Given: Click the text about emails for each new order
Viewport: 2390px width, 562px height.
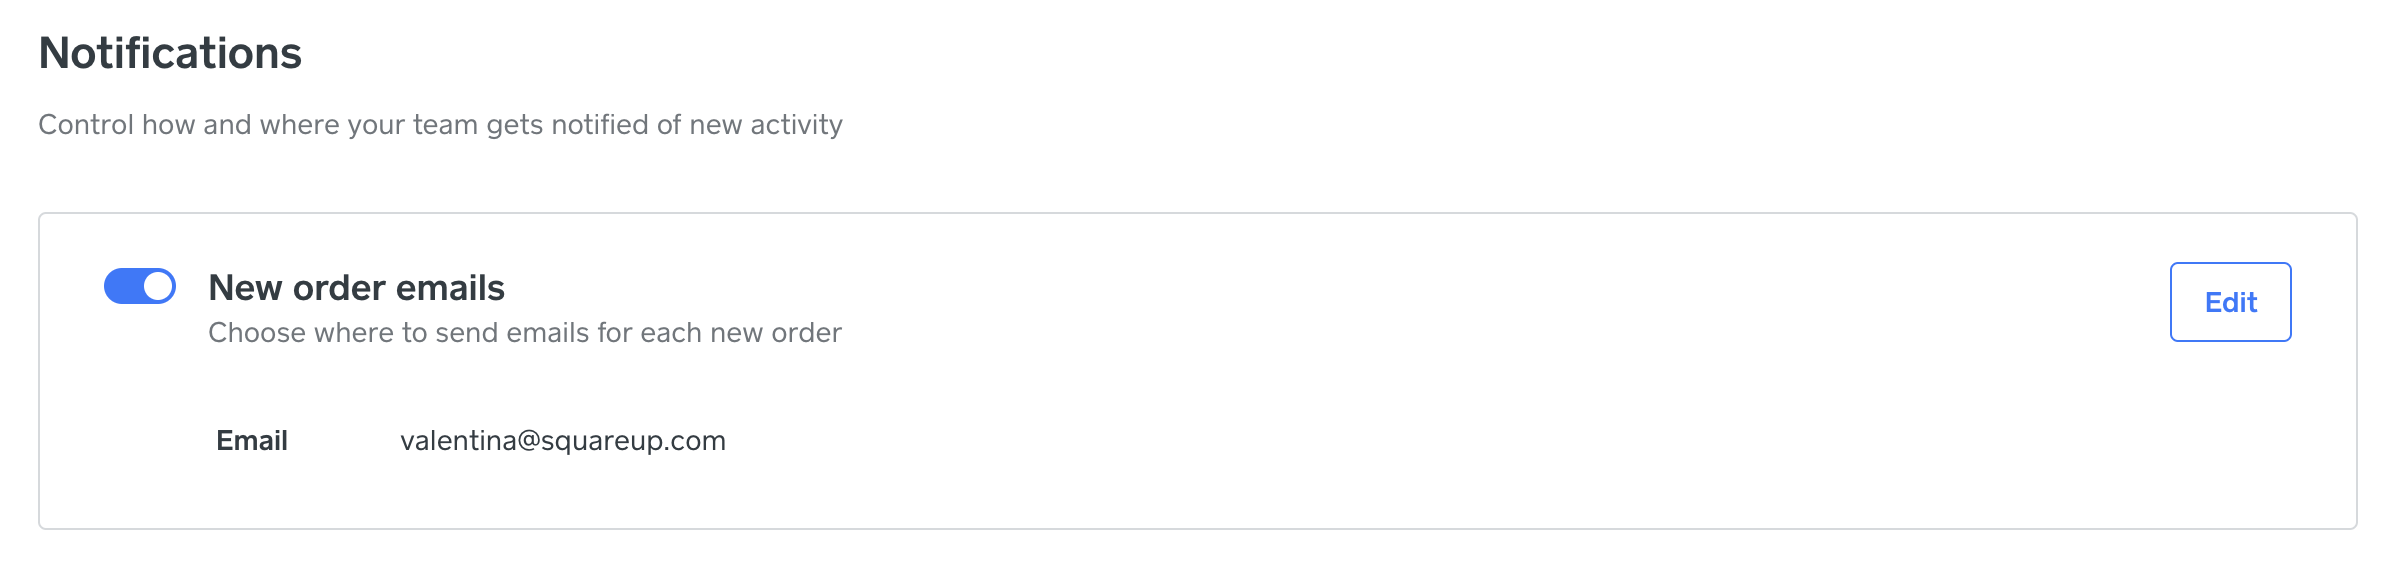Looking at the screenshot, I should pos(524,332).
